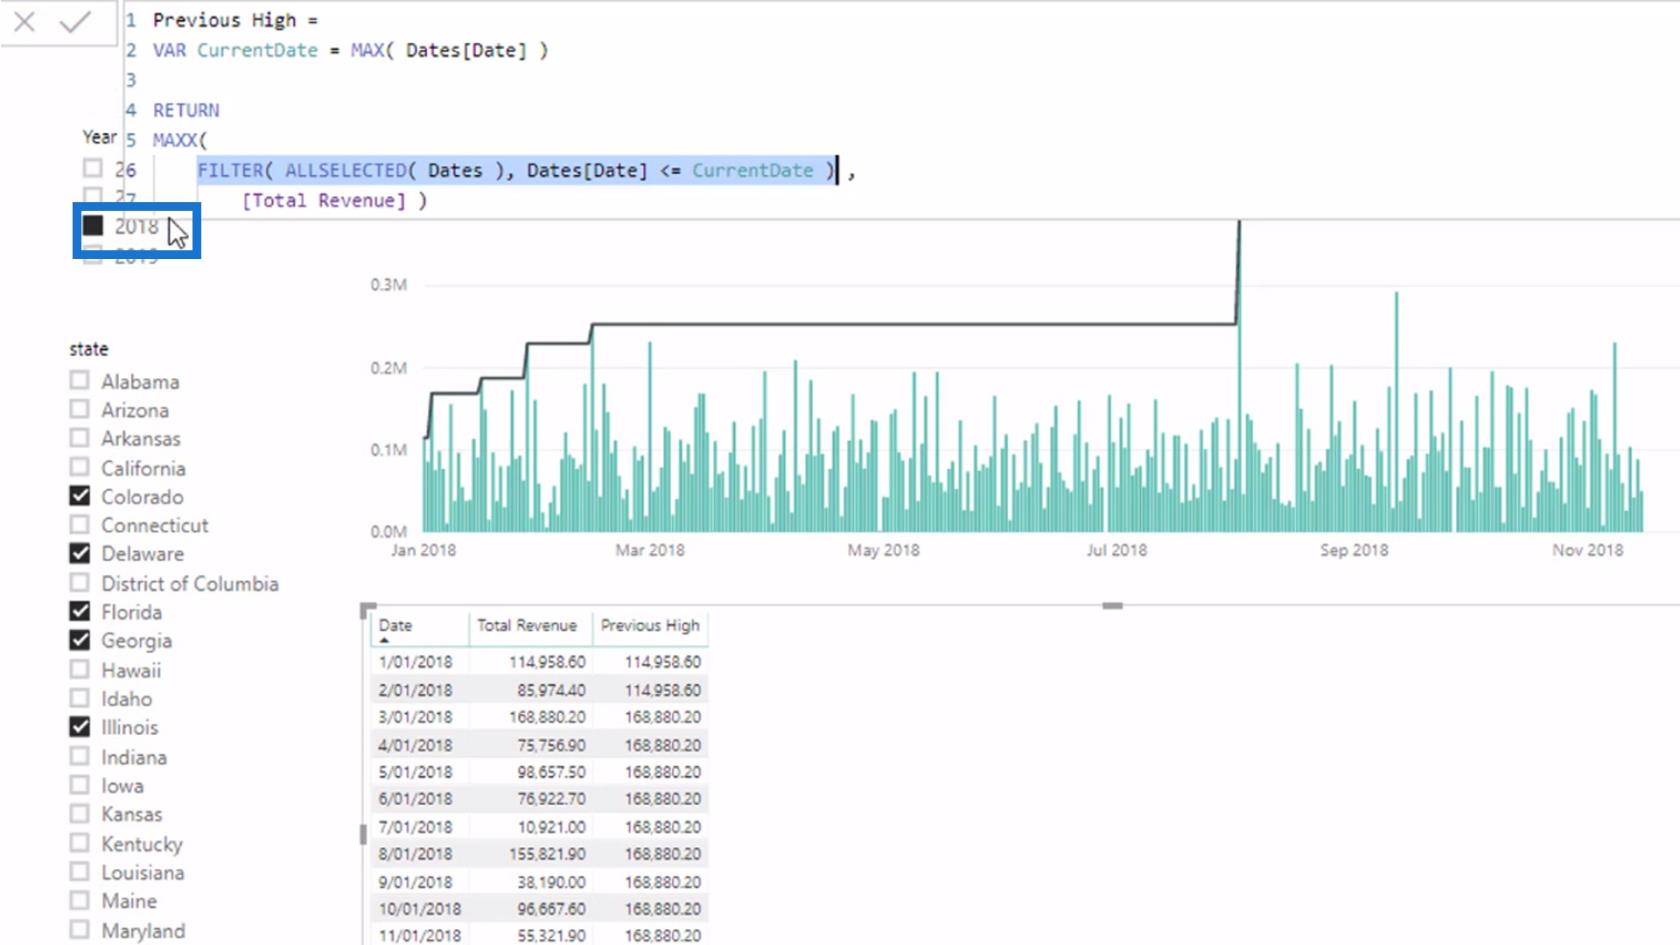Check the Hawaii state checkbox
The width and height of the screenshot is (1680, 945).
pos(80,669)
